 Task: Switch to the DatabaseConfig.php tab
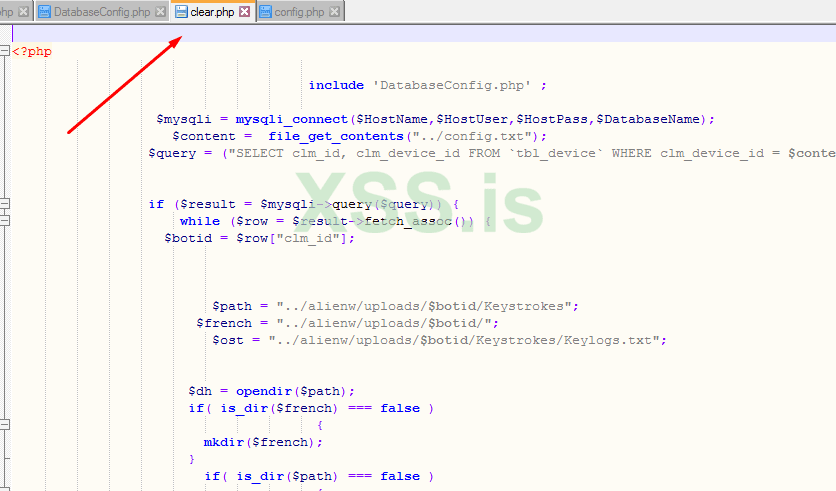pyautogui.click(x=102, y=12)
